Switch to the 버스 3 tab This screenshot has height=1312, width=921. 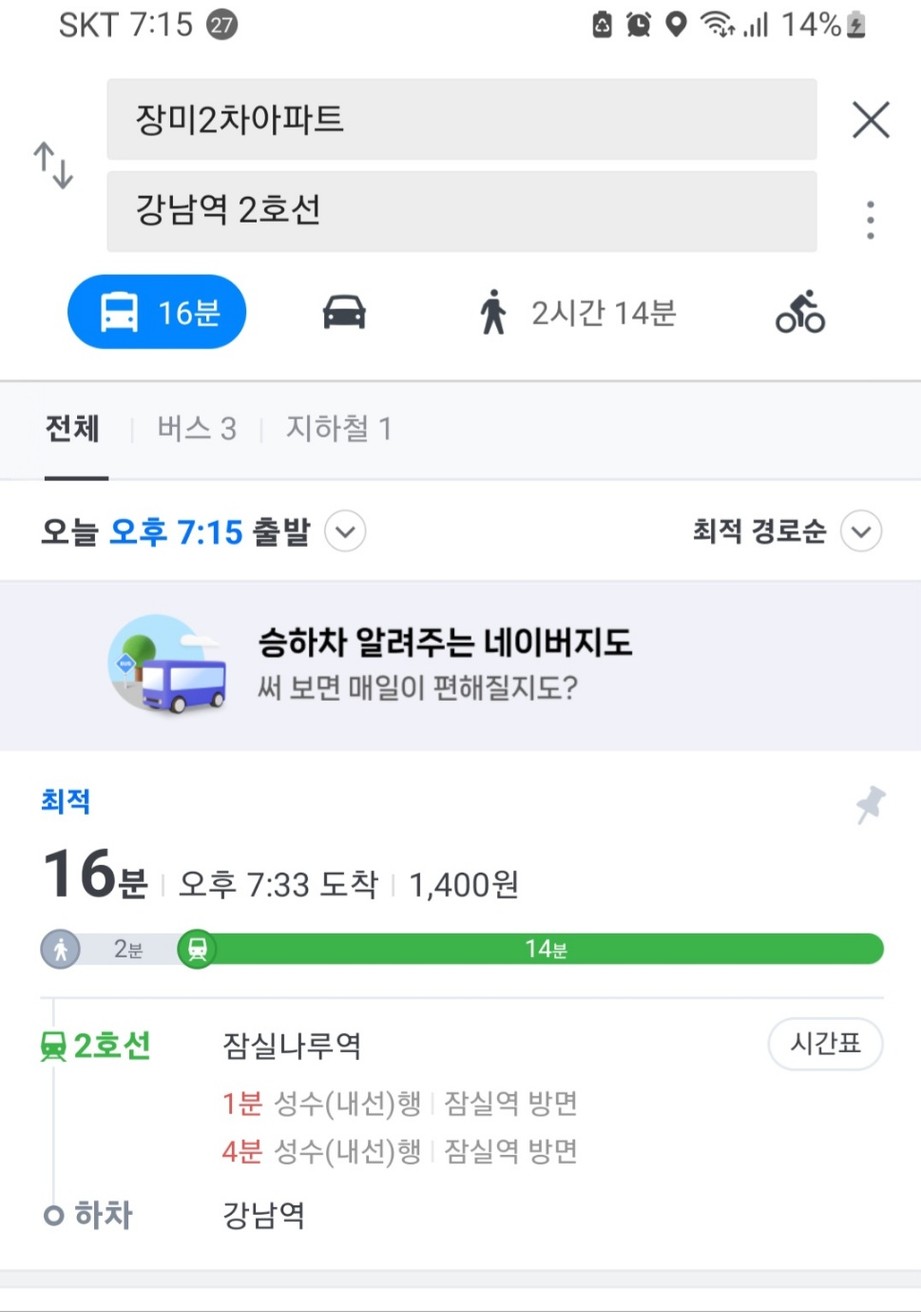point(197,430)
